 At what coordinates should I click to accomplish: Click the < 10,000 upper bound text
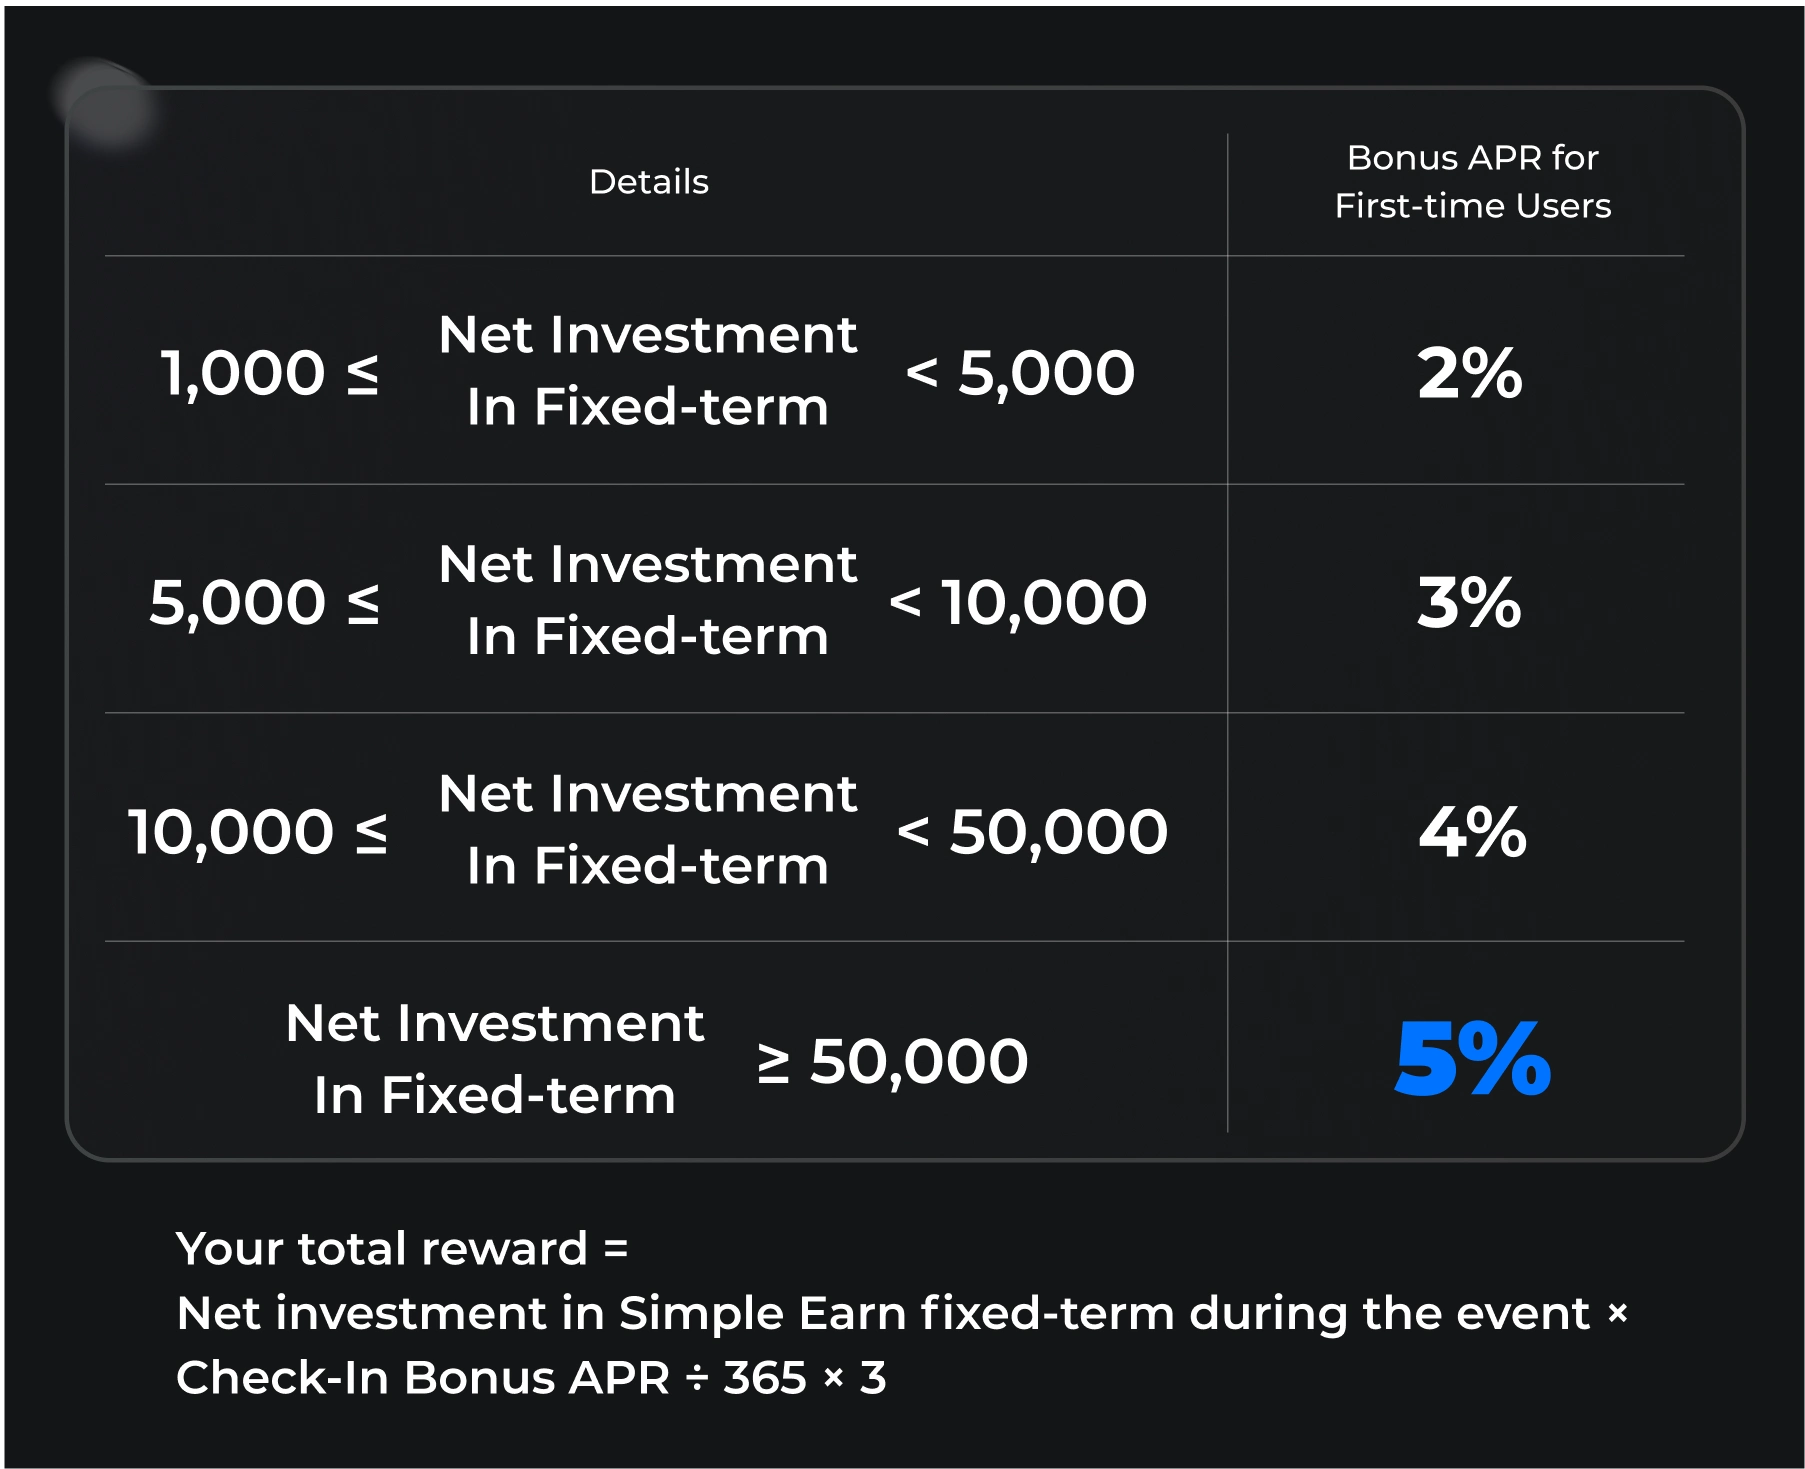point(1018,602)
